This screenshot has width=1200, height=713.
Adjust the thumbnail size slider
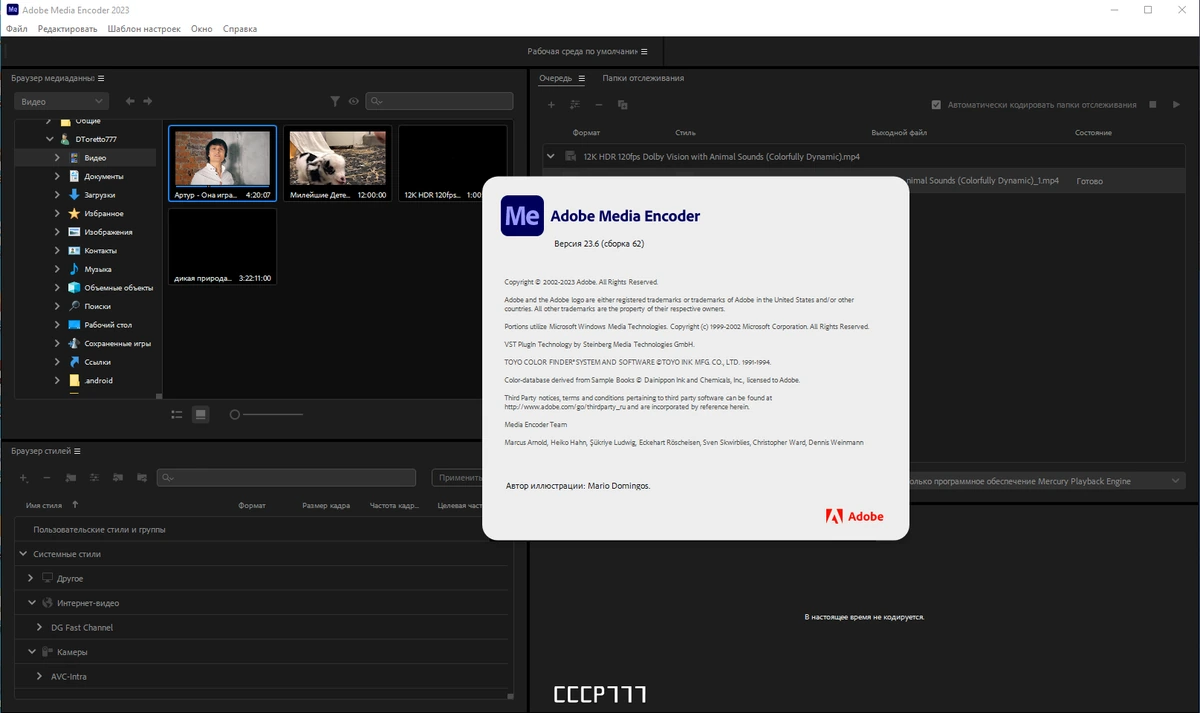(x=266, y=414)
